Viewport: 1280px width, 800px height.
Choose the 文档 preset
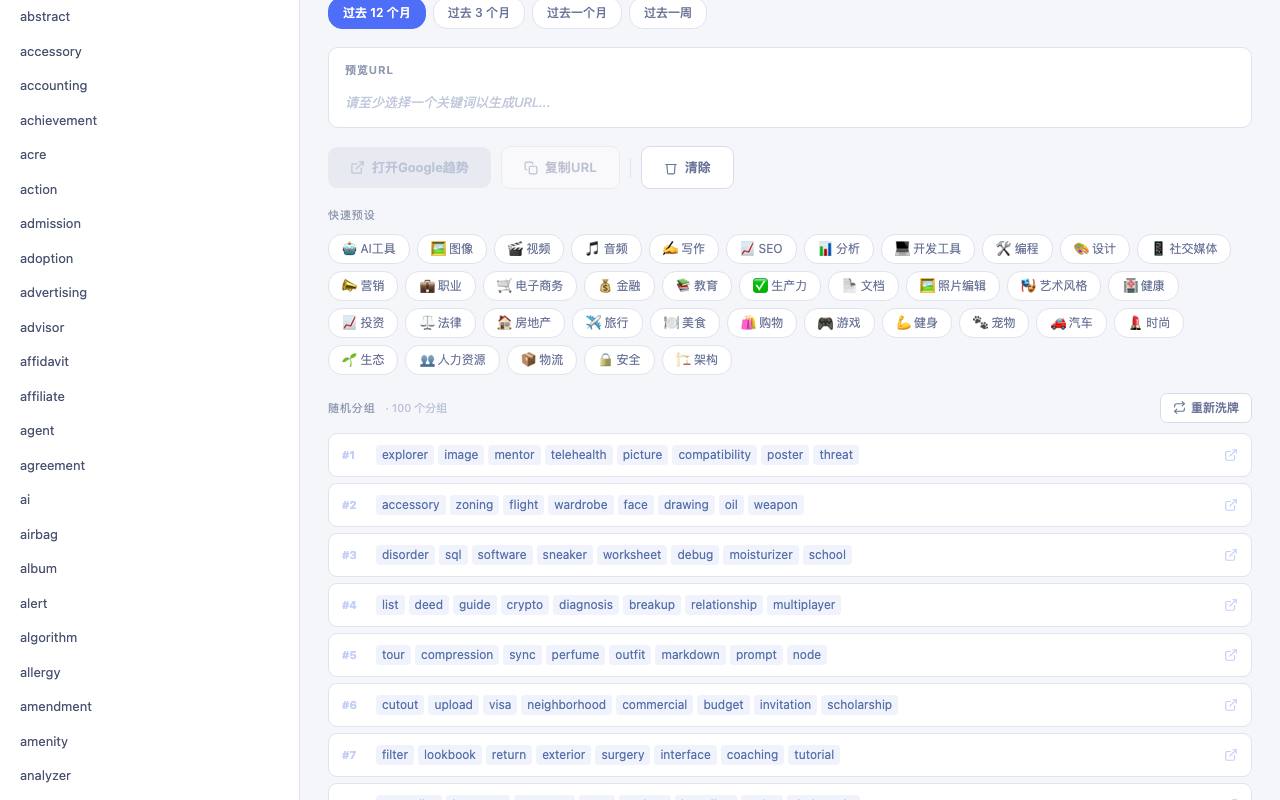[864, 286]
